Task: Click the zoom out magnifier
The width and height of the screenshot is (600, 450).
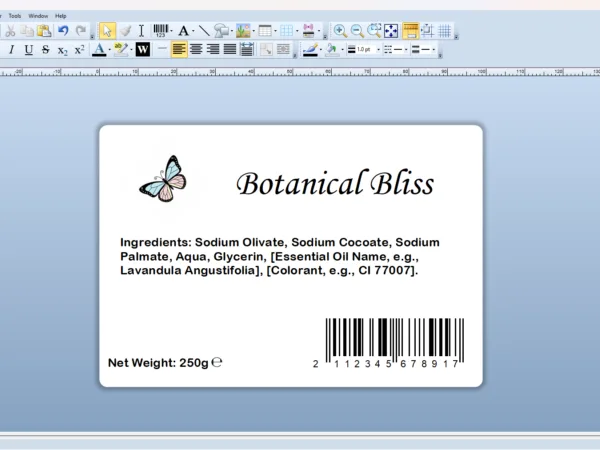Action: click(x=357, y=31)
